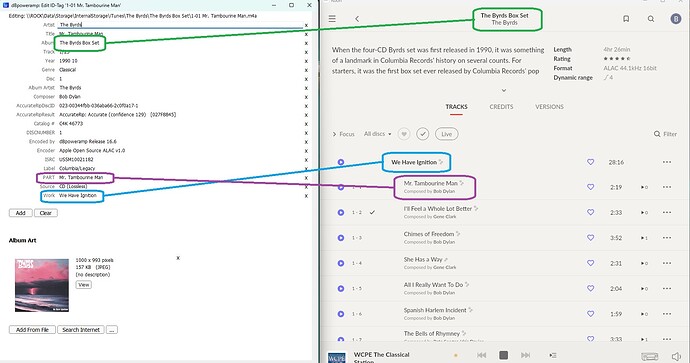Delete the Work tag with its X
This screenshot has width=690, height=363.
pos(306,196)
